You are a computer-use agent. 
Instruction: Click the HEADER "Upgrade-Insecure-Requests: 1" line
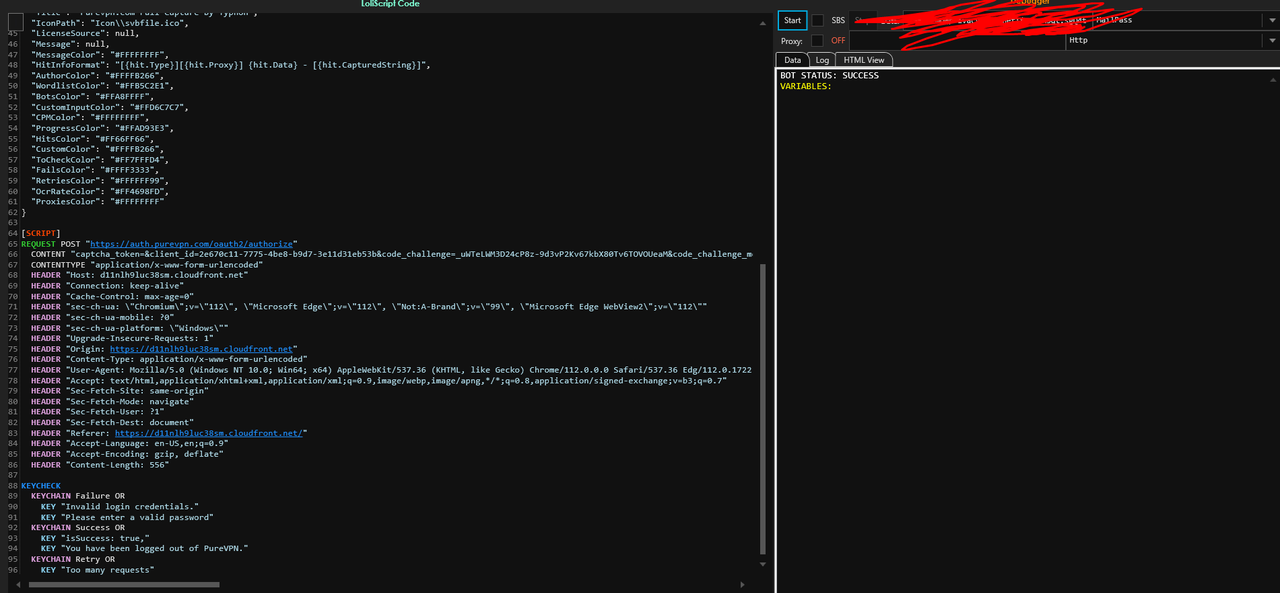122,338
